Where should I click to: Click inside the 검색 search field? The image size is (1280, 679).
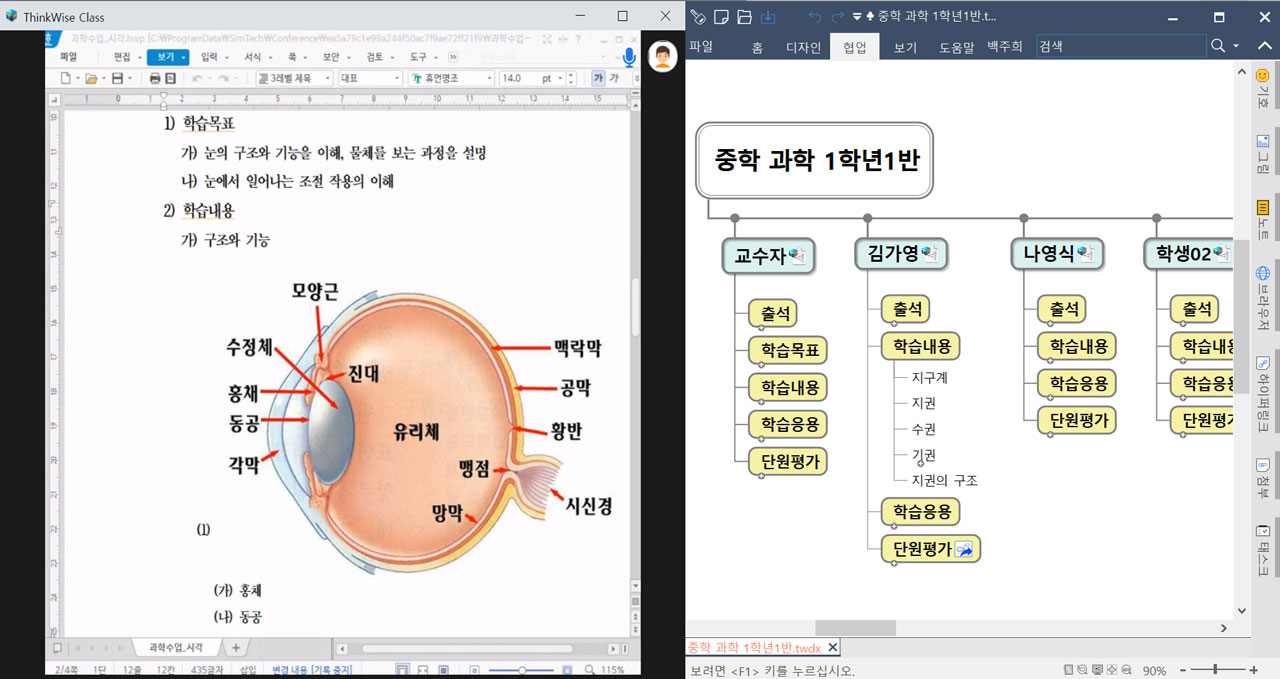(x=1120, y=46)
